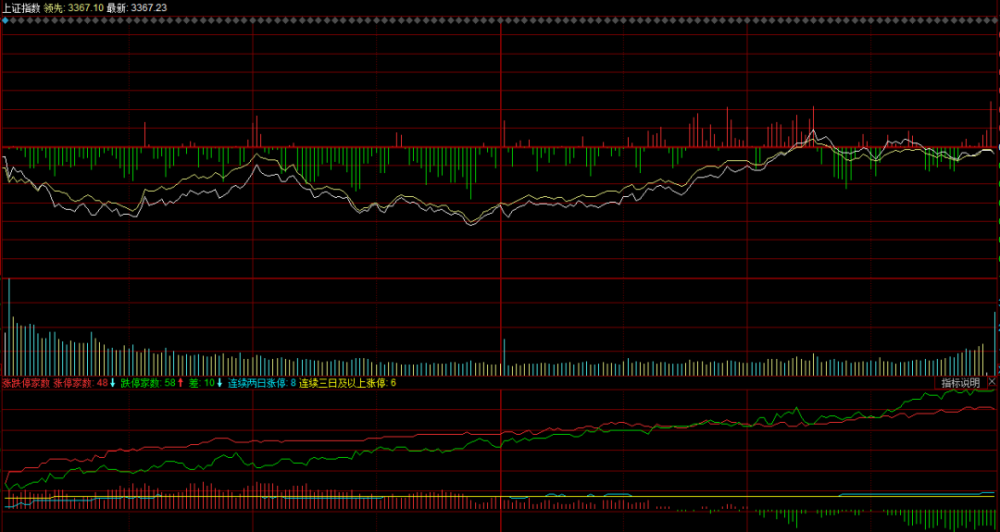Click the cyan down arrow next to 差: 10
Screen dimensions: 1000x532
tap(220, 383)
